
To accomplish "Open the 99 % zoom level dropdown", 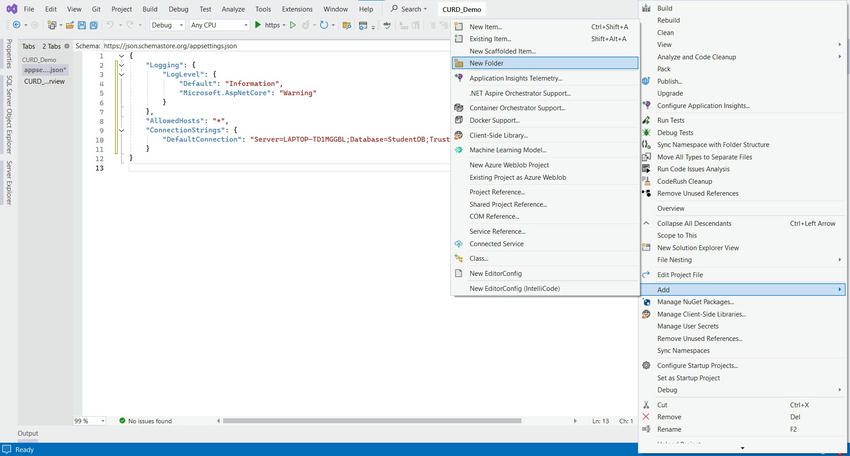I will coord(89,421).
